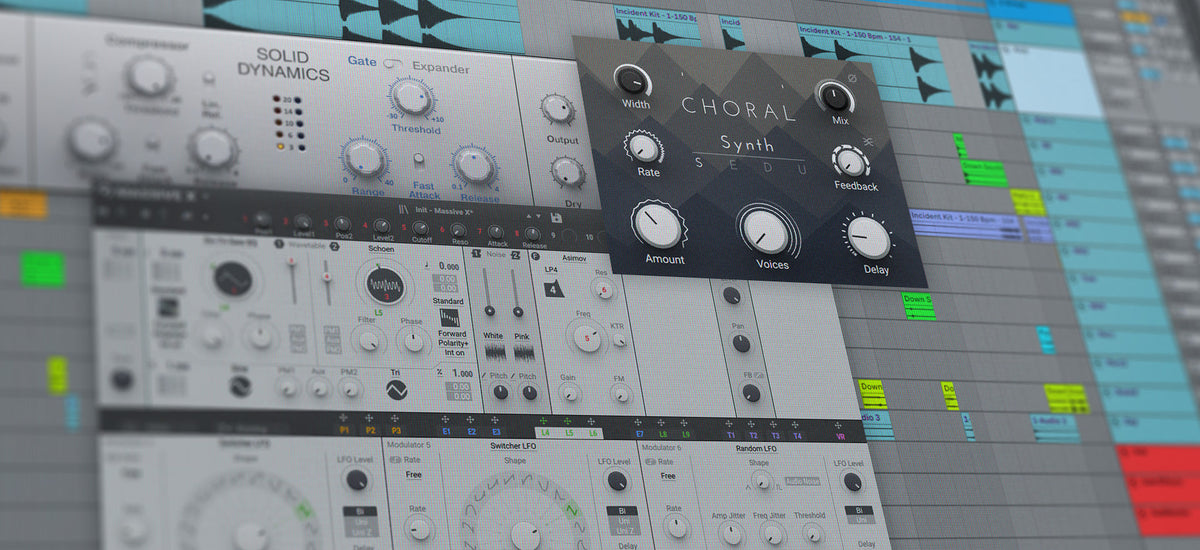The height and width of the screenshot is (550, 1200).
Task: Click macro knob 5 Cutoff
Action: click(422, 229)
